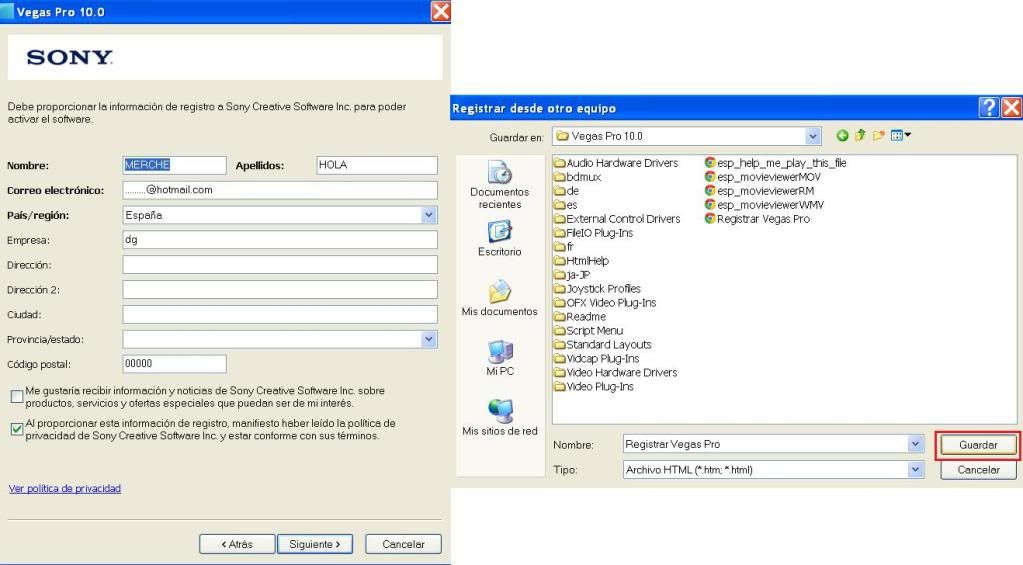Open Mis documentos in places bar
The width and height of the screenshot is (1023, 565).
(x=500, y=298)
